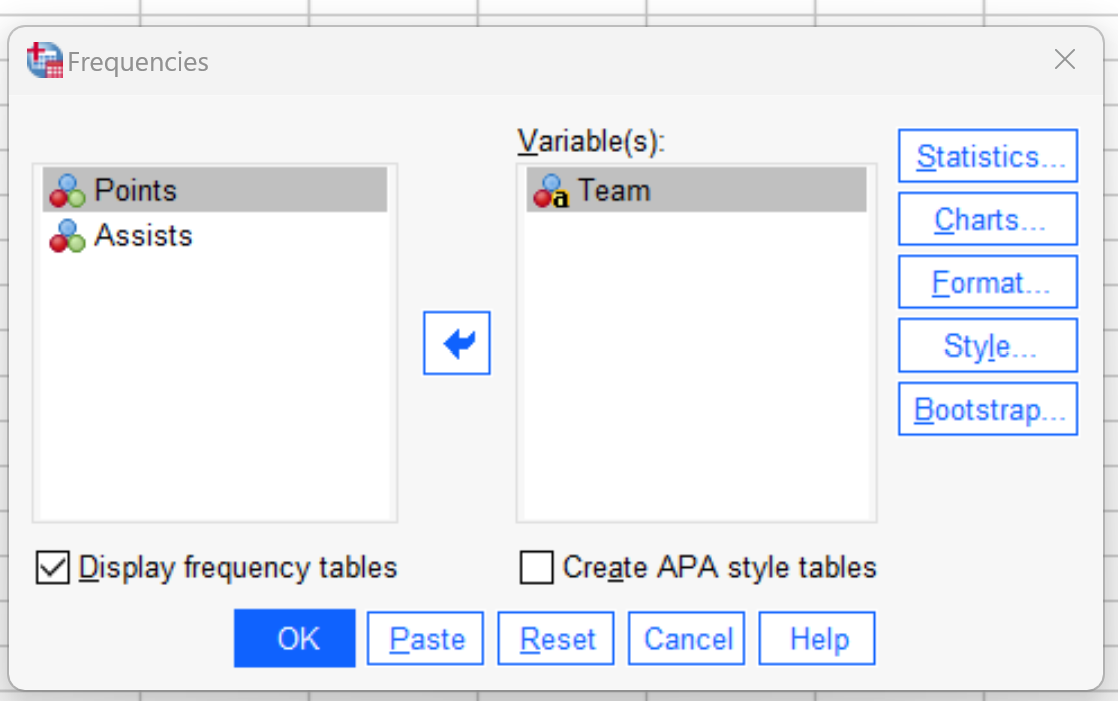The height and width of the screenshot is (702, 1118).
Task: Select Points in the source variable list
Action: tap(135, 190)
